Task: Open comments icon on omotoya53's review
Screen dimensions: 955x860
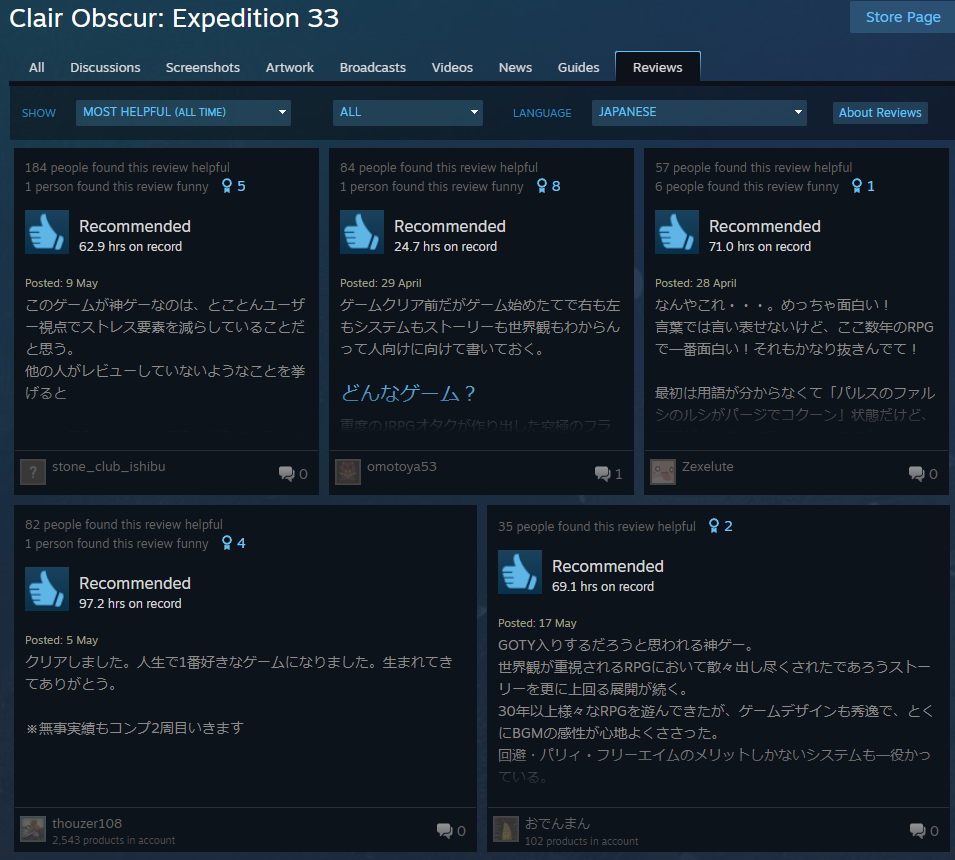Action: click(x=602, y=473)
